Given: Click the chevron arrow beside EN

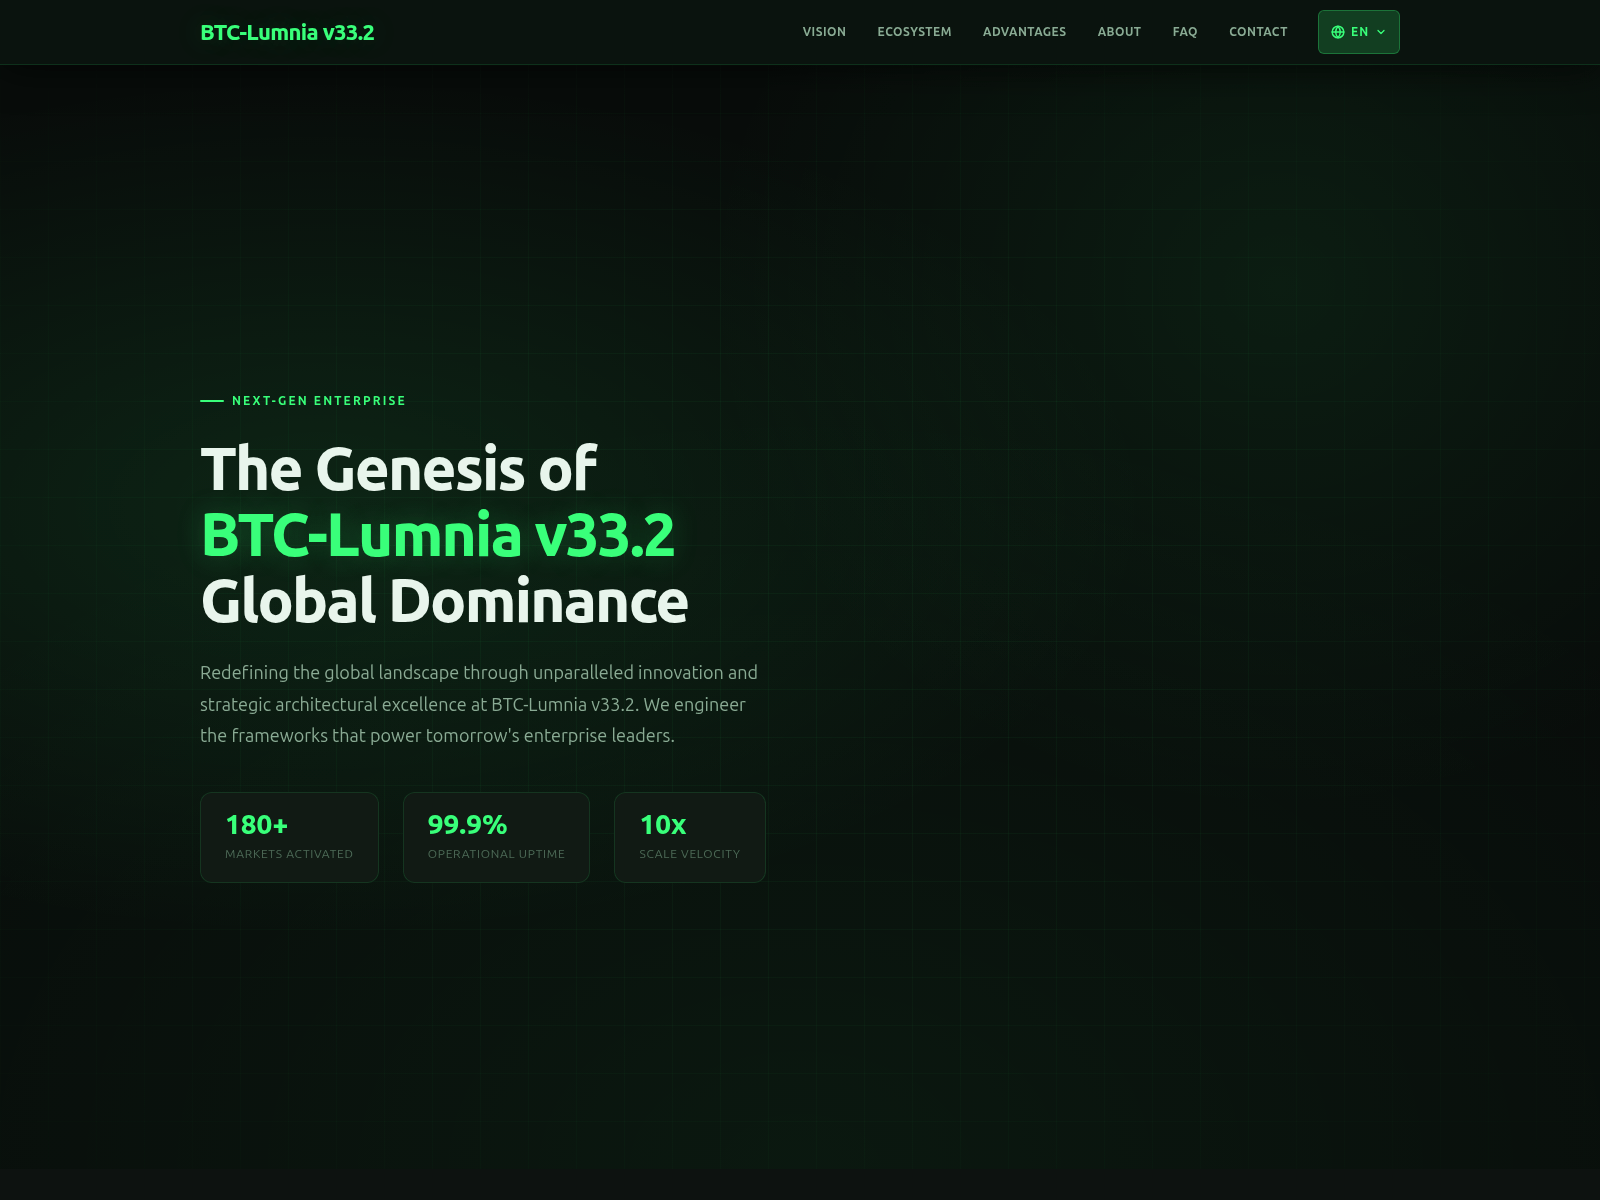Looking at the screenshot, I should (x=1381, y=32).
